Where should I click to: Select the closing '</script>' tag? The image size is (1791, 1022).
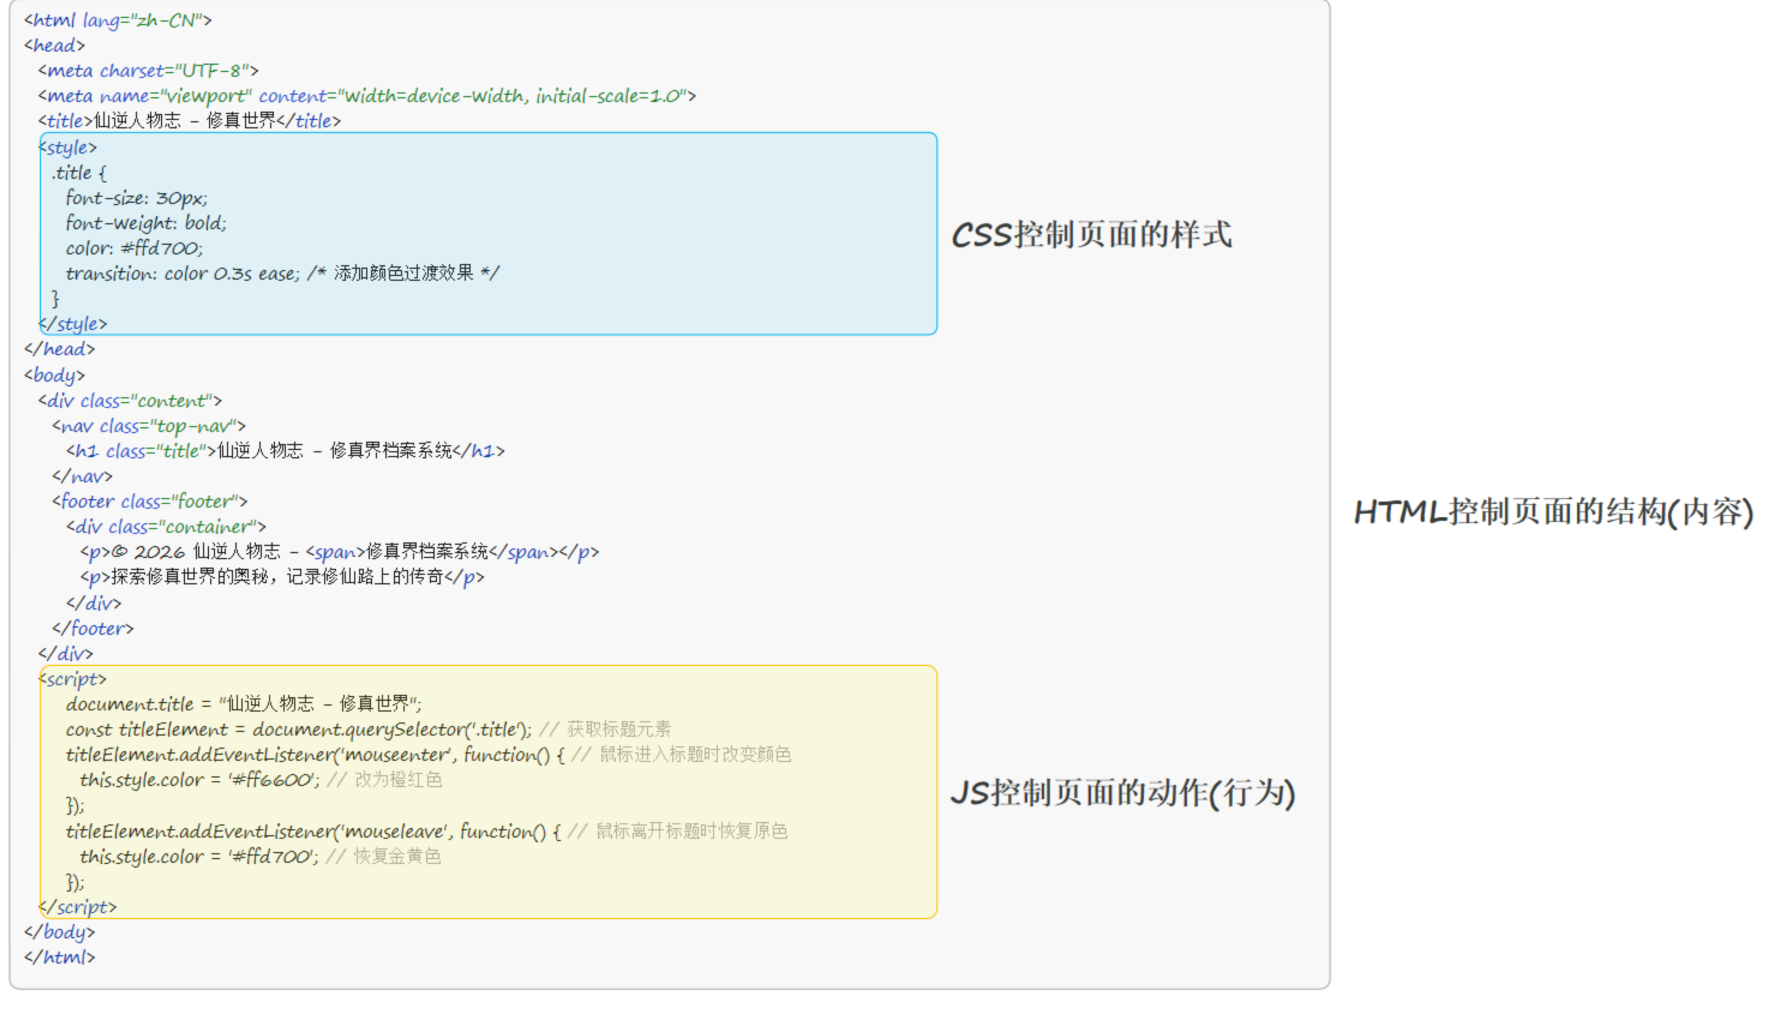[x=78, y=907]
